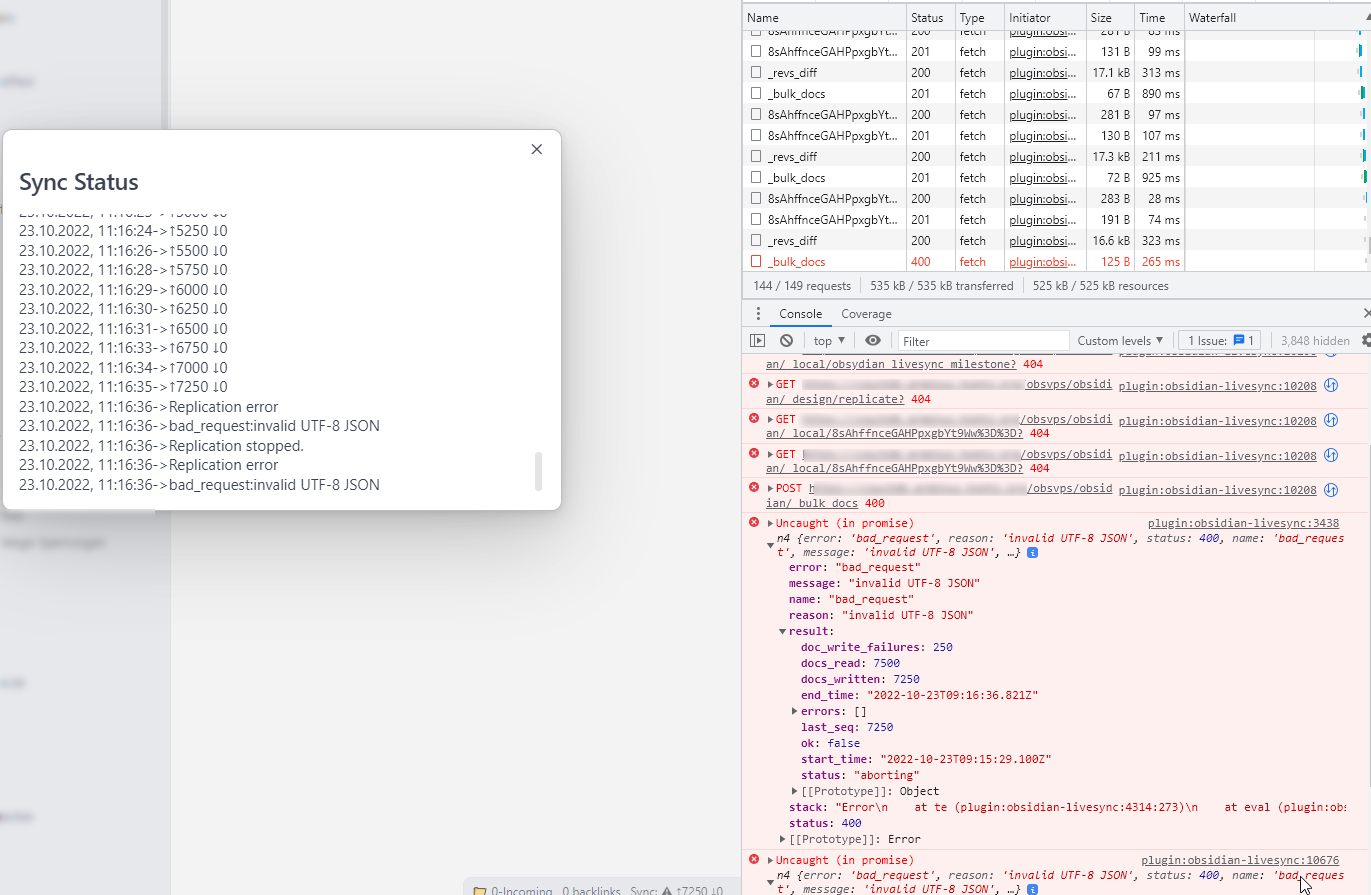Create a live expression with the eye icon
Viewport: 1371px width, 895px height.
pyautogui.click(x=872, y=340)
